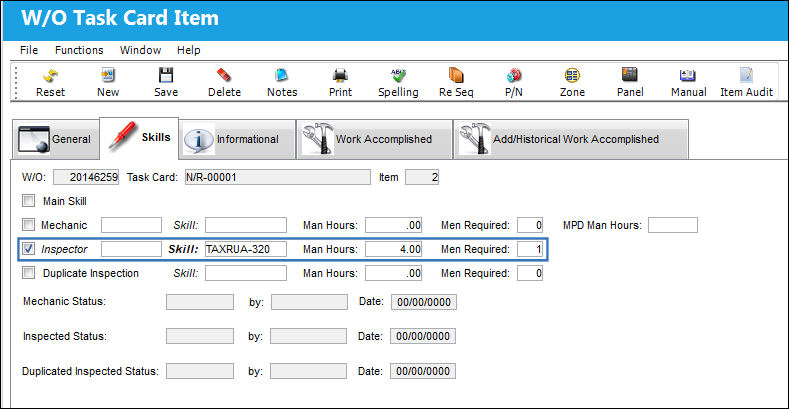The width and height of the screenshot is (789, 409).
Task: Click Duplicate Inspection Men Required field
Action: (530, 273)
